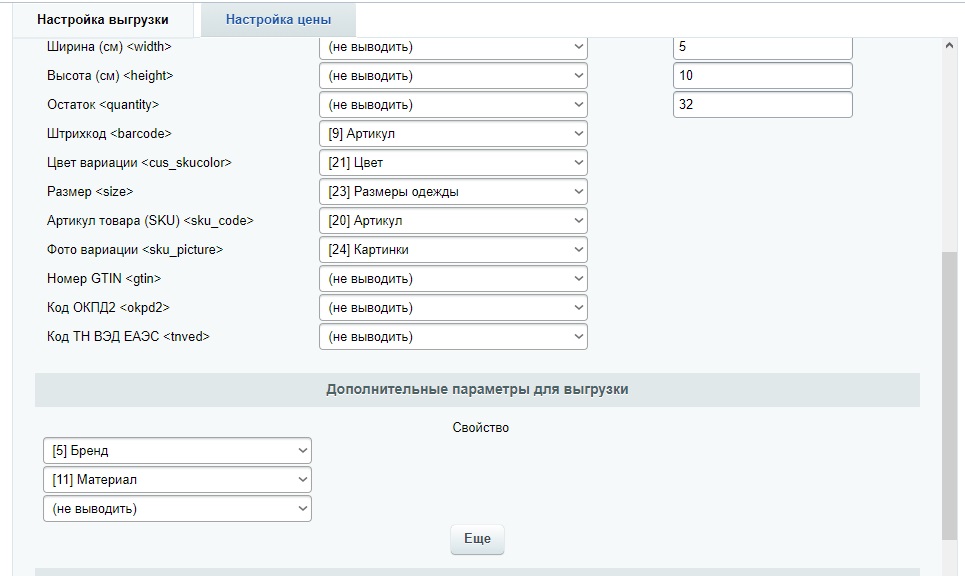Switch to the Настройка цены tab
The image size is (965, 576).
tap(278, 19)
